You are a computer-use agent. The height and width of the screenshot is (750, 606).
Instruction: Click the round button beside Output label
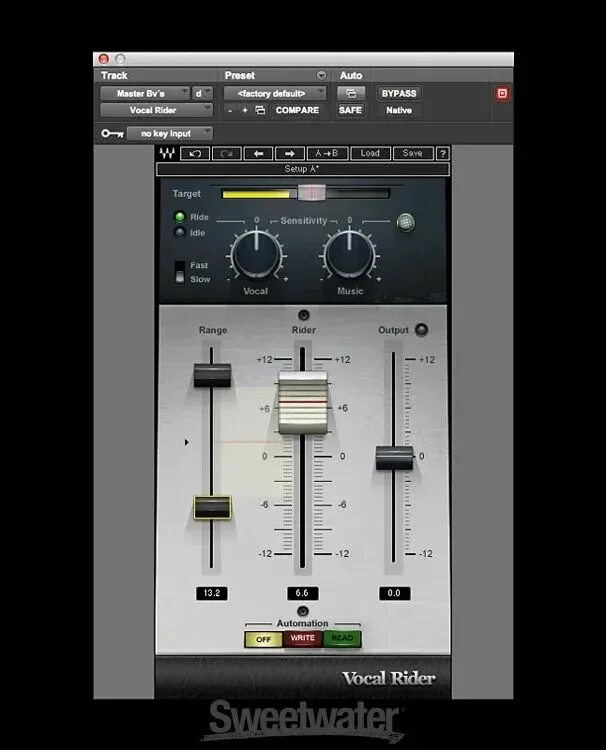(421, 330)
